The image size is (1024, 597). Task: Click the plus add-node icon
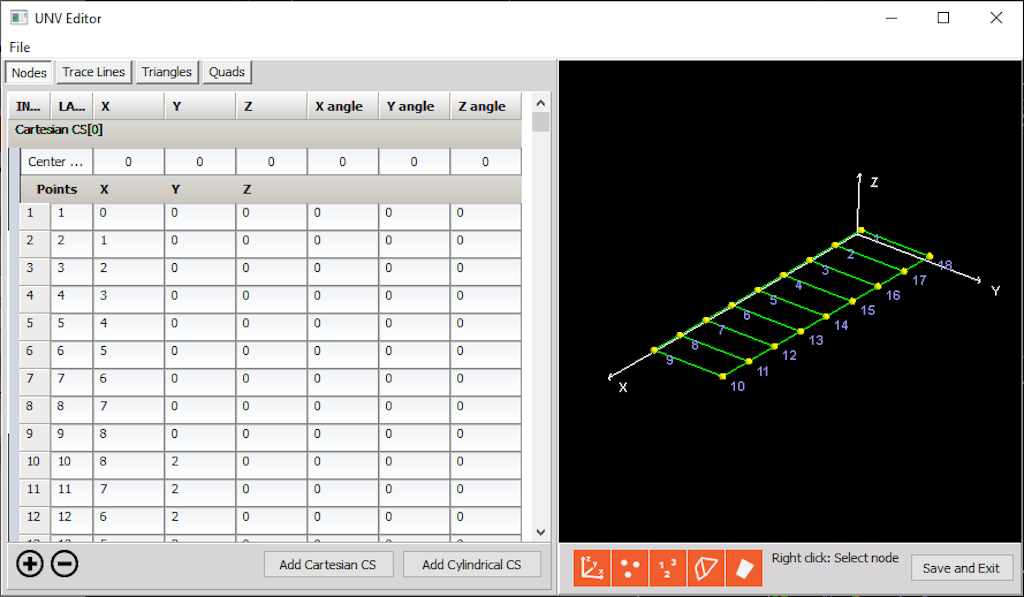pos(30,564)
